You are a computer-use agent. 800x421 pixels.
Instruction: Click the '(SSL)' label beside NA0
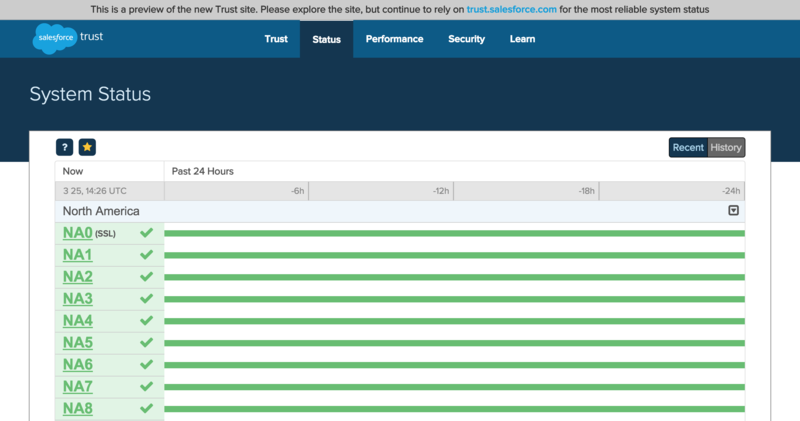click(105, 234)
